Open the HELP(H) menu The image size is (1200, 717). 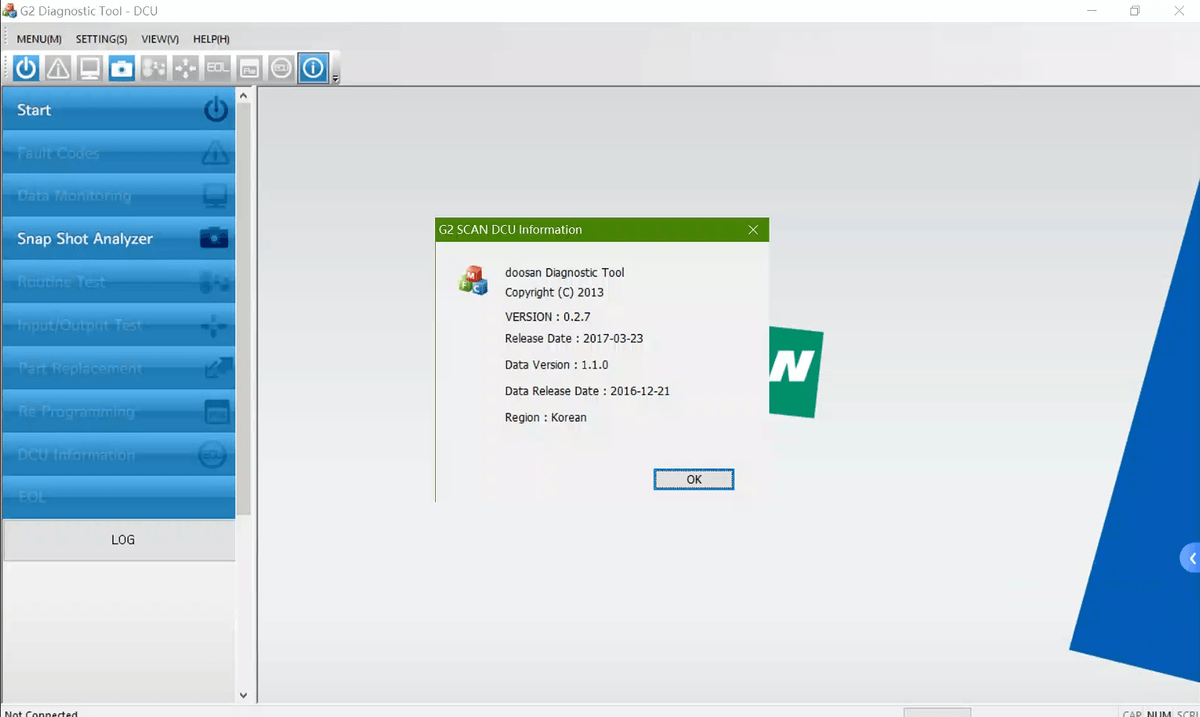(x=211, y=39)
